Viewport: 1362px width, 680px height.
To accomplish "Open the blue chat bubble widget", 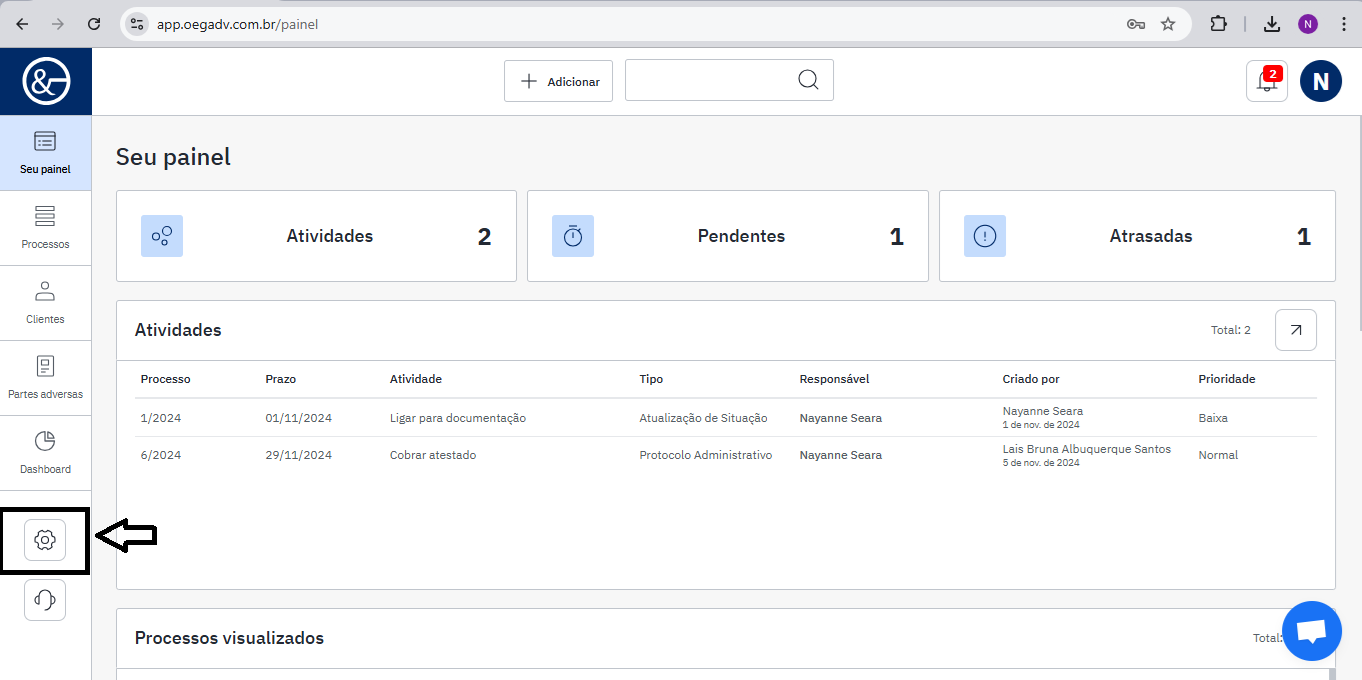I will [1311, 631].
